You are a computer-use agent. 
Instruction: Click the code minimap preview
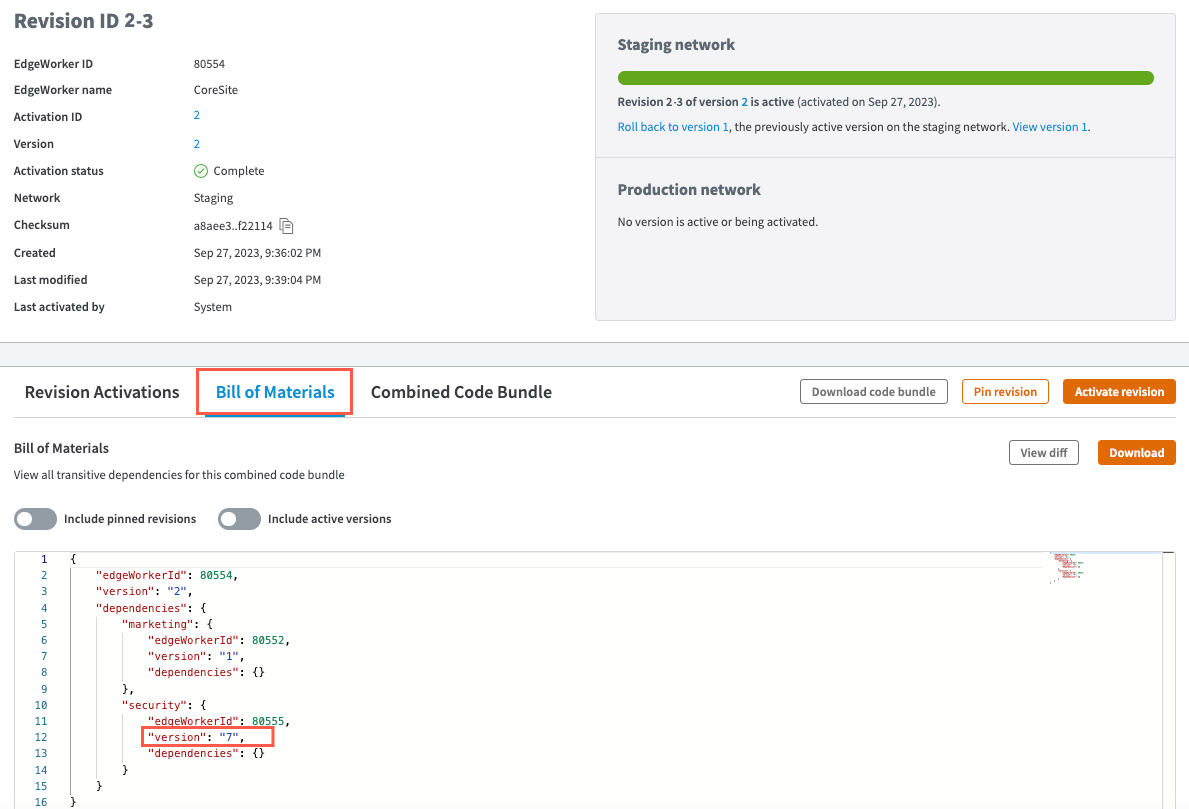(1068, 568)
